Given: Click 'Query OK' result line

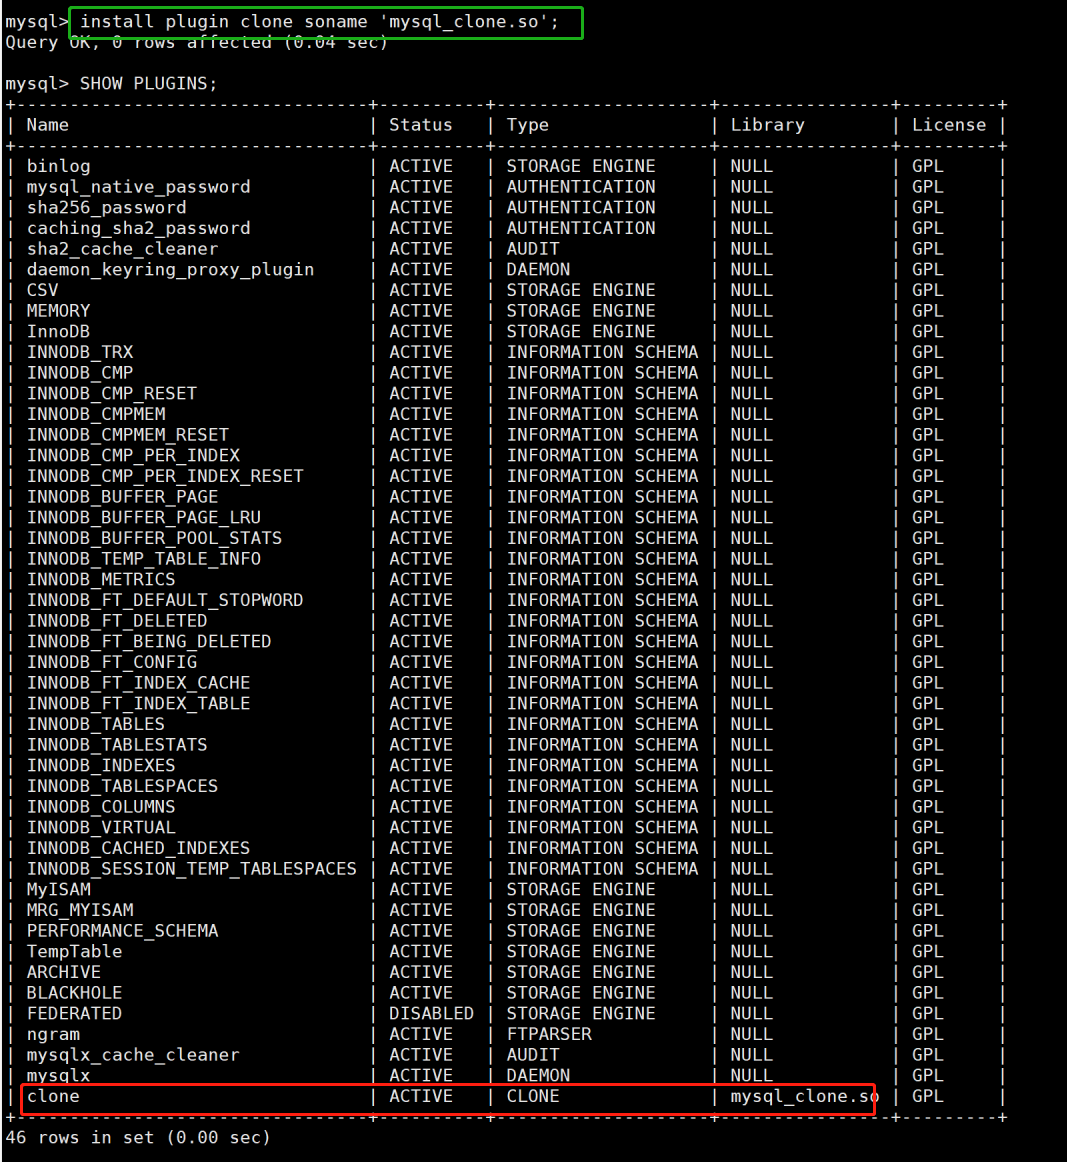Looking at the screenshot, I should coord(196,43).
